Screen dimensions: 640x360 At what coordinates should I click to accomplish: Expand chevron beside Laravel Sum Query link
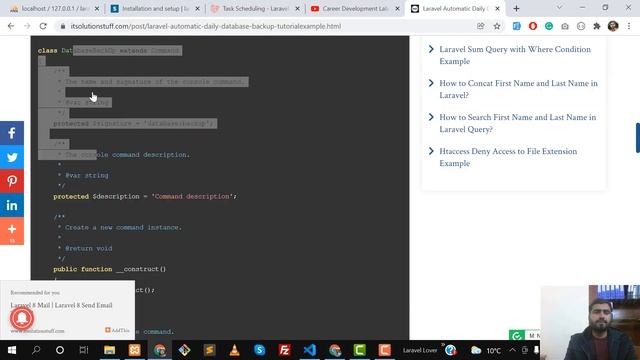click(x=431, y=49)
